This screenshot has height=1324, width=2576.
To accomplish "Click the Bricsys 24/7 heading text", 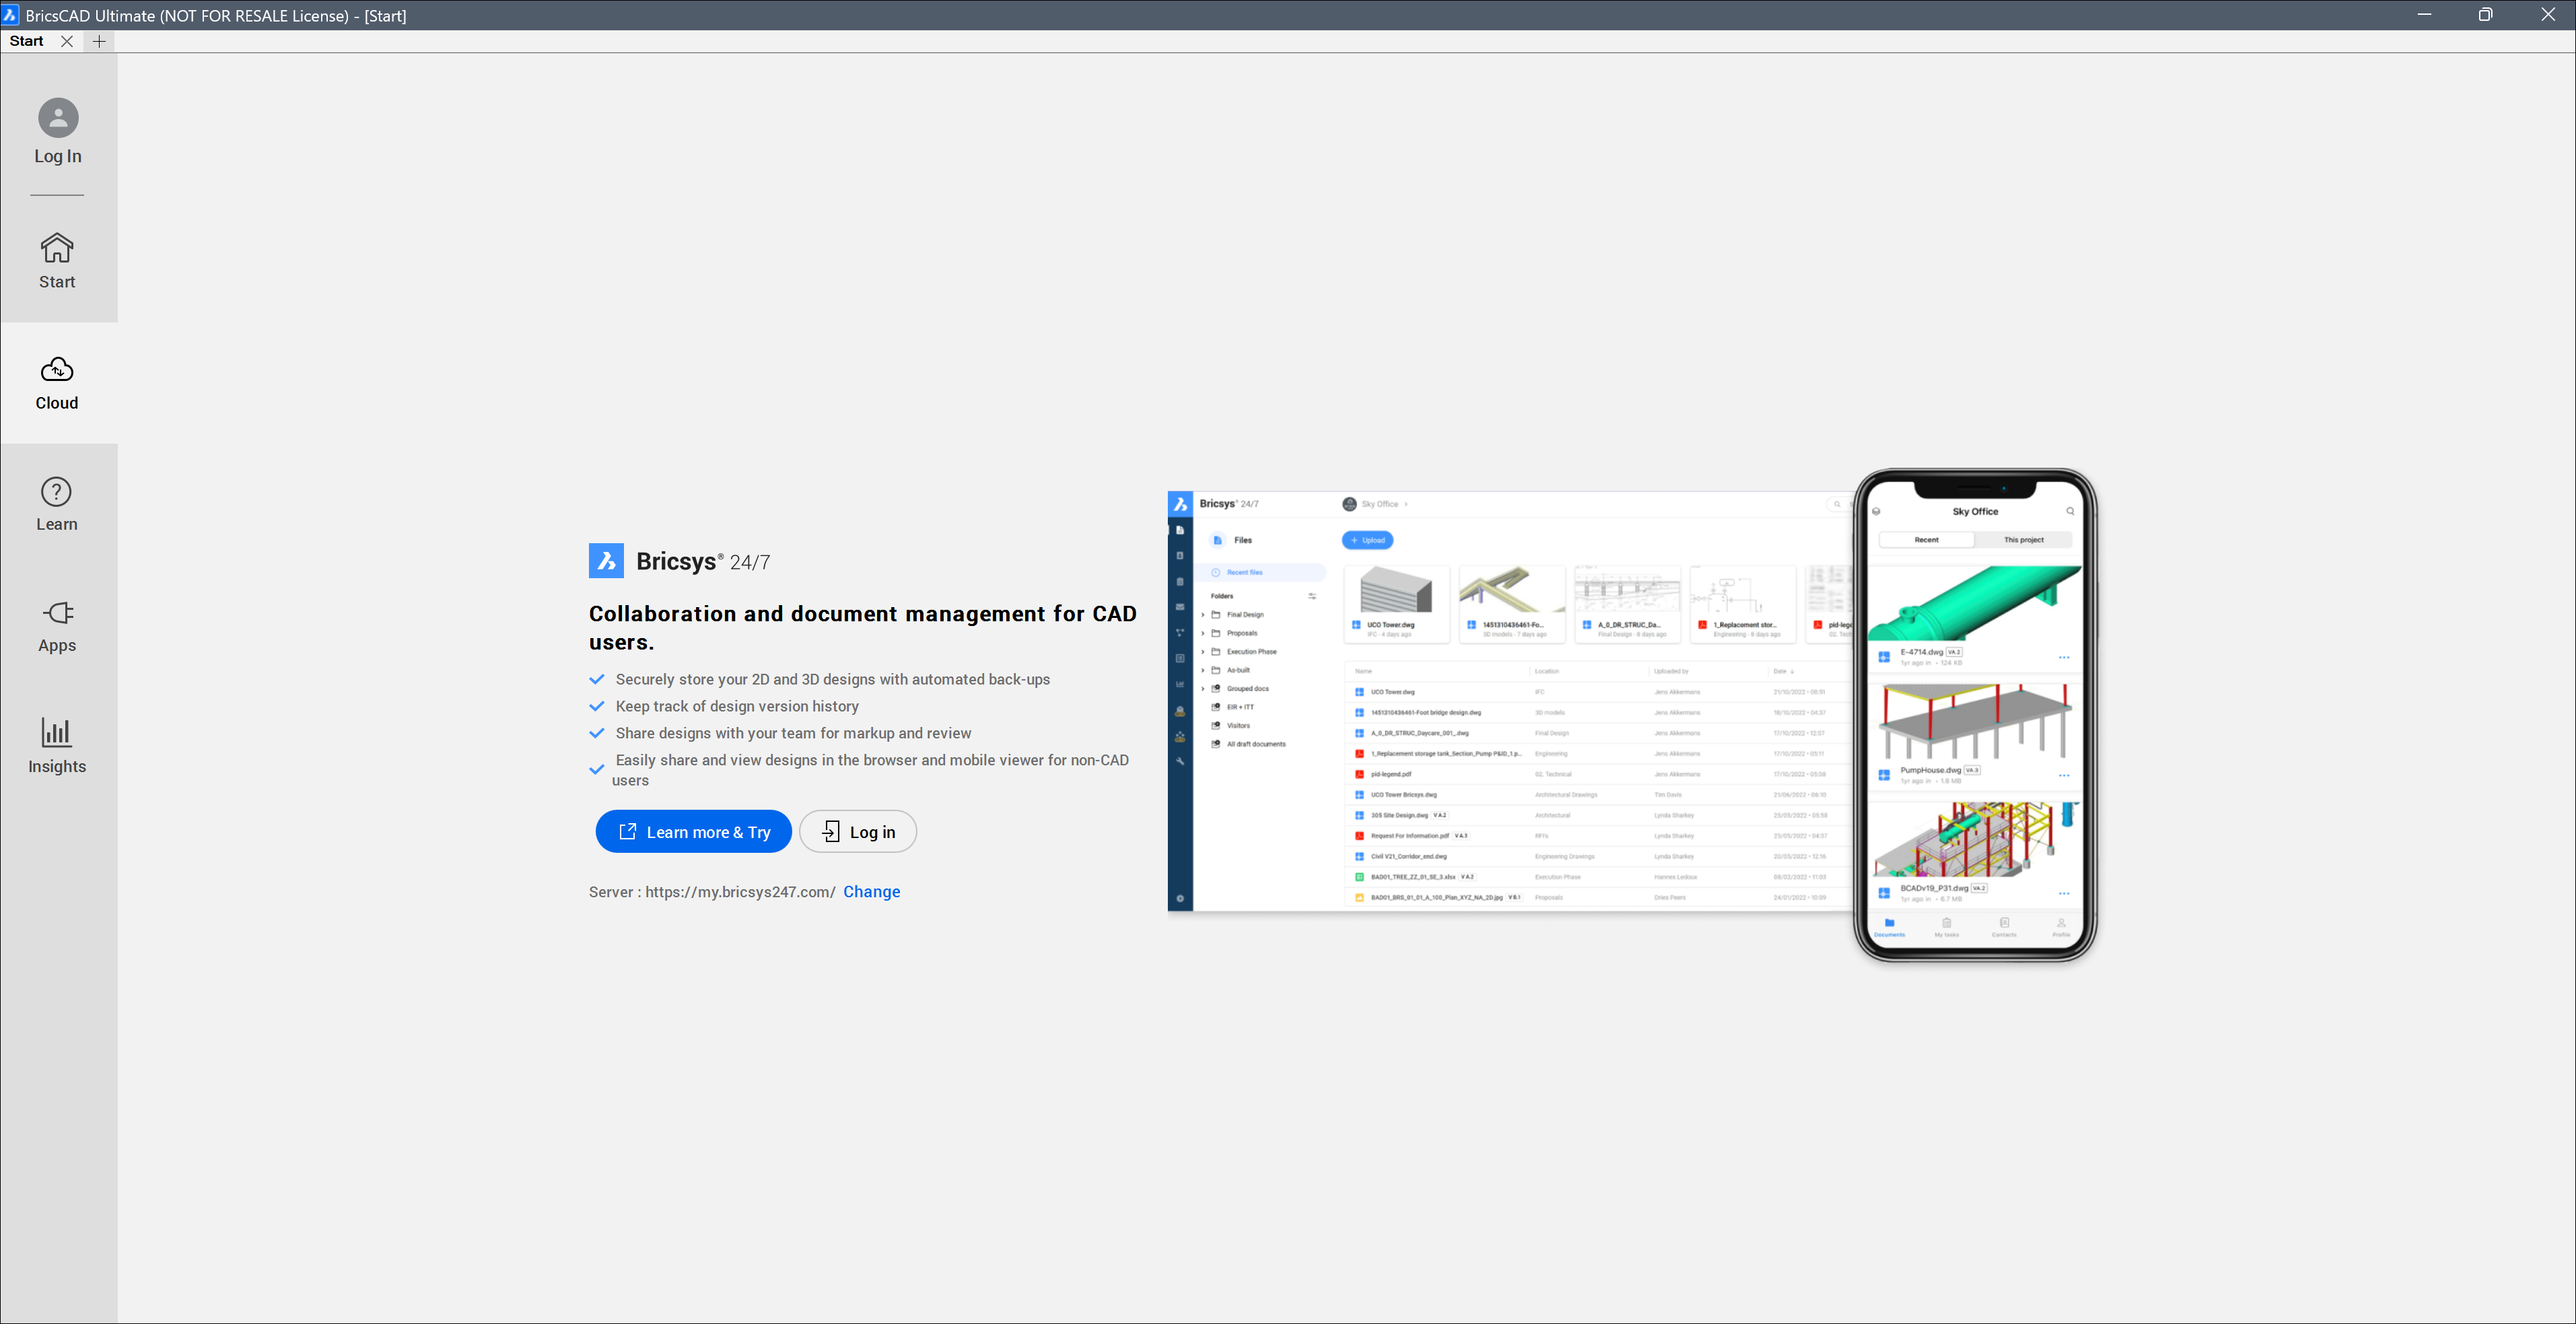I will point(703,561).
